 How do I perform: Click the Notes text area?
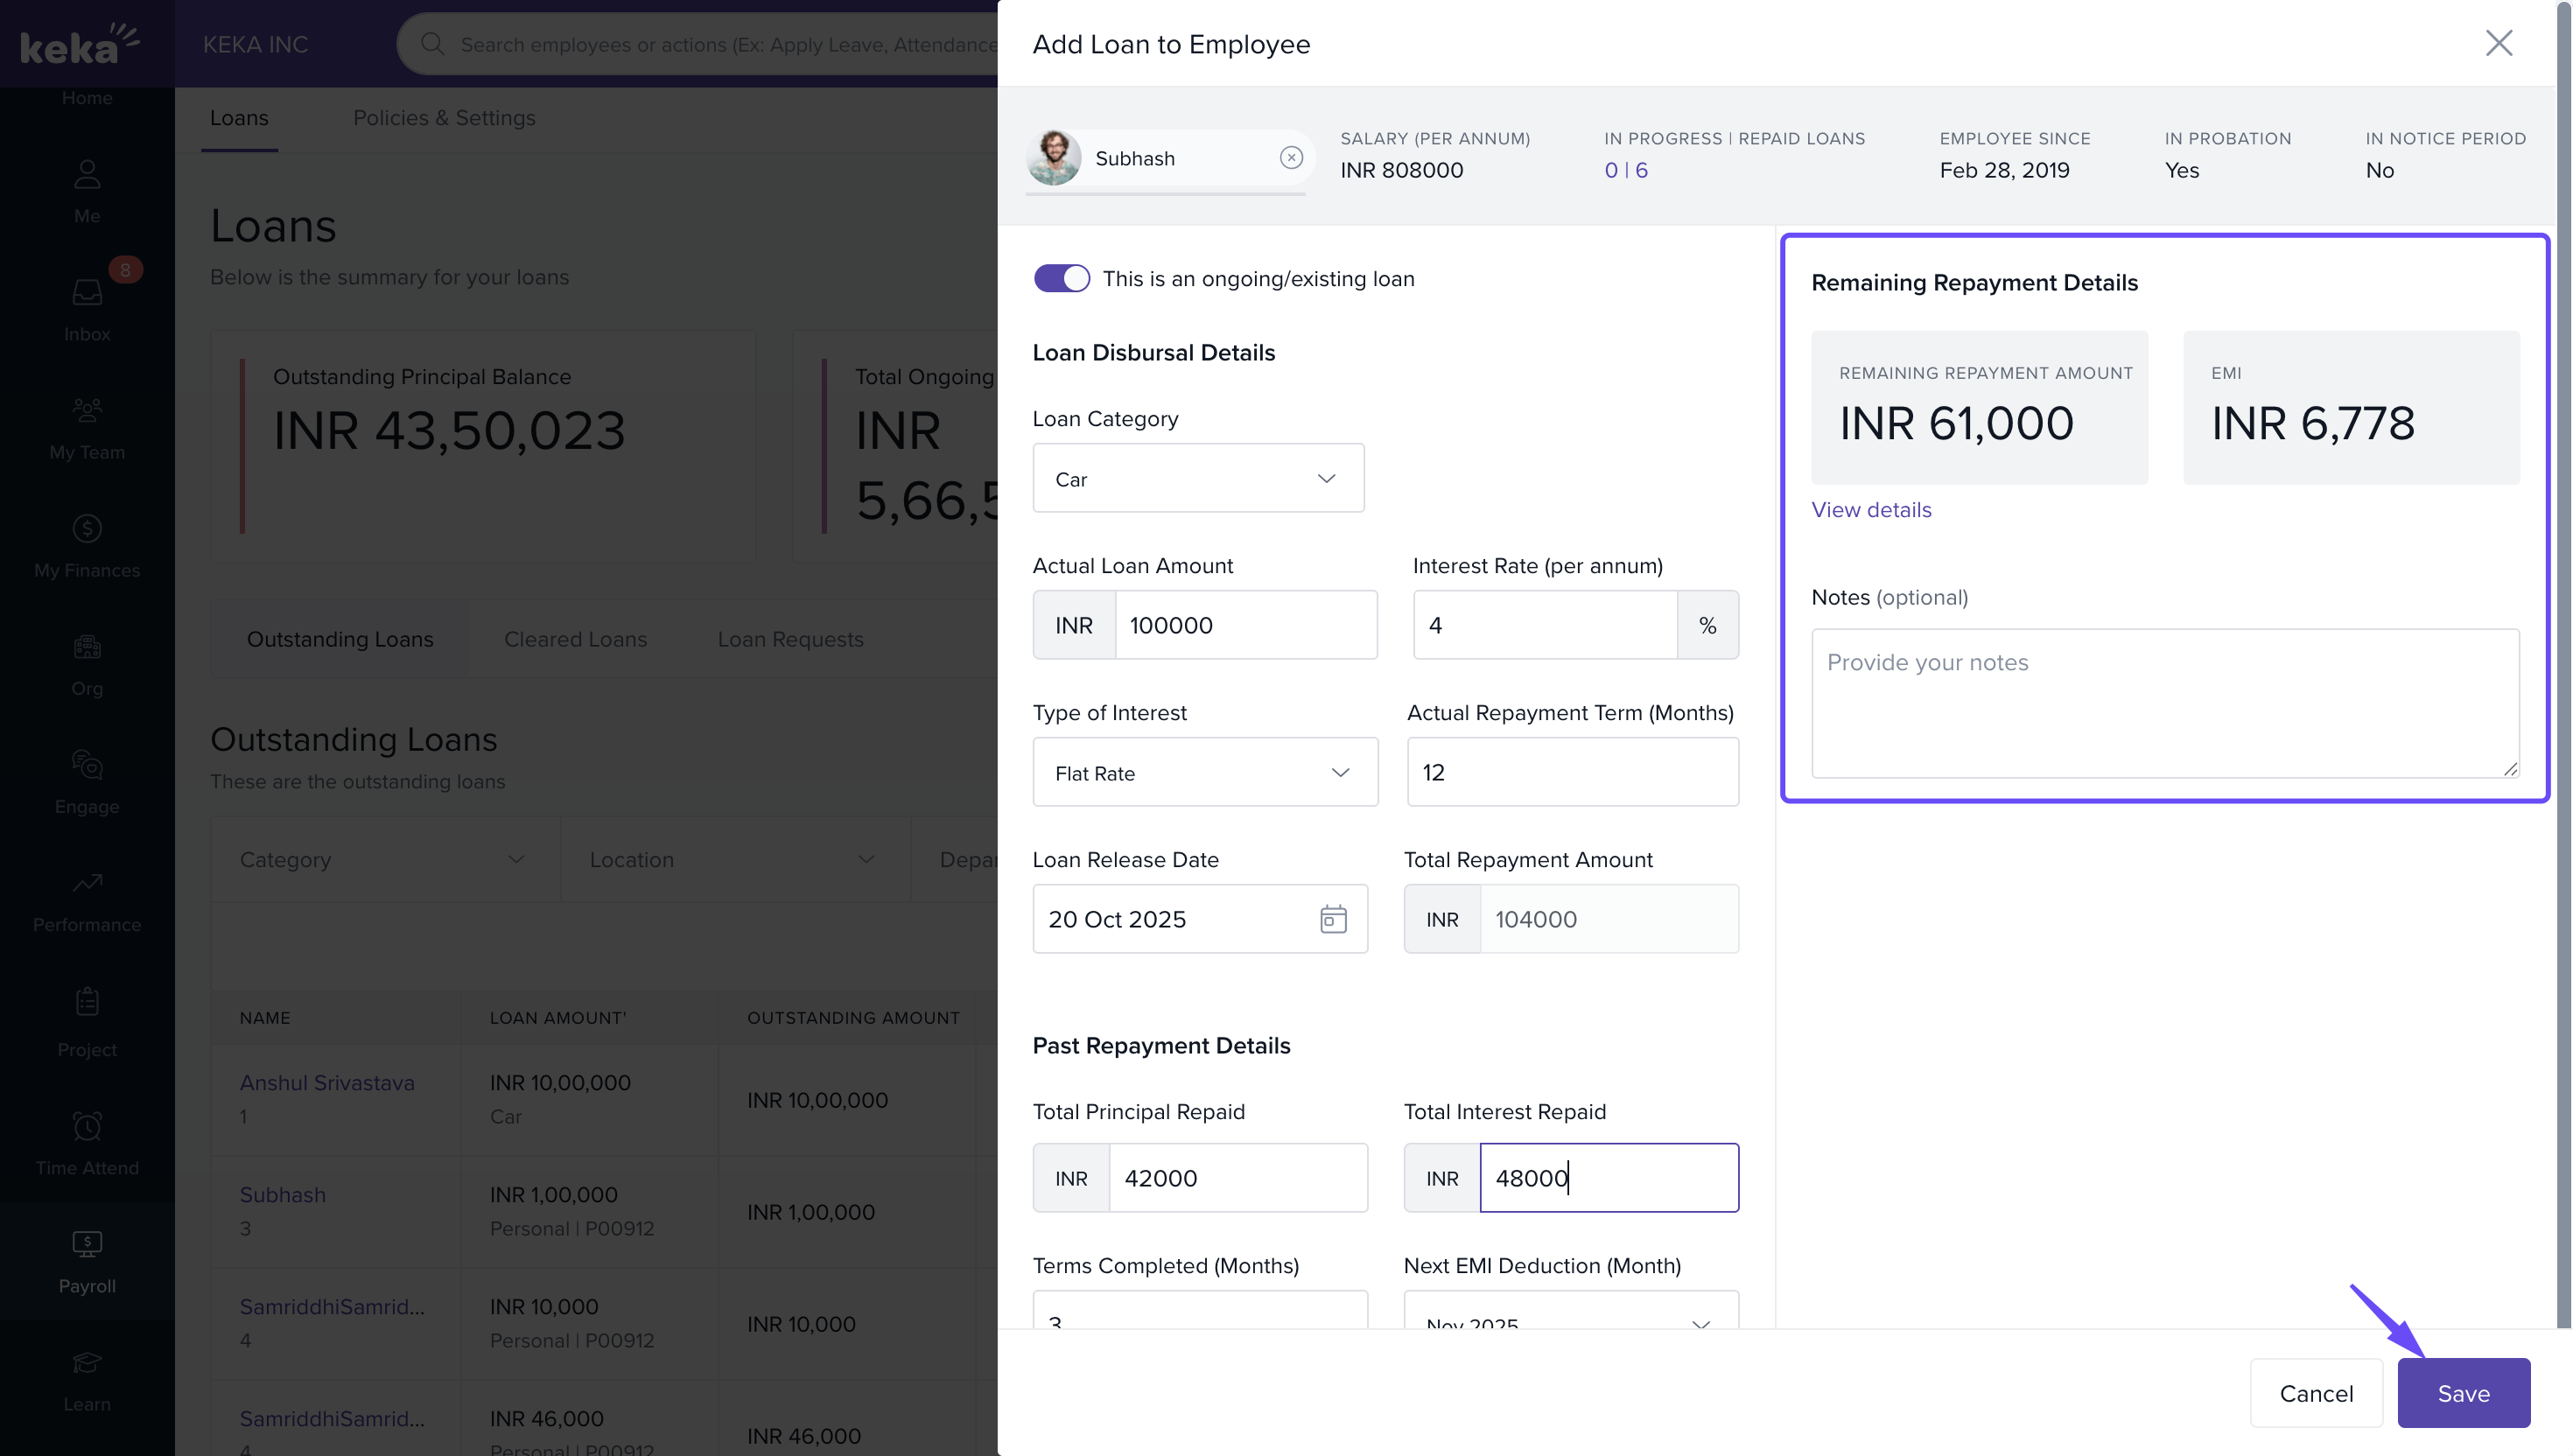point(2164,703)
